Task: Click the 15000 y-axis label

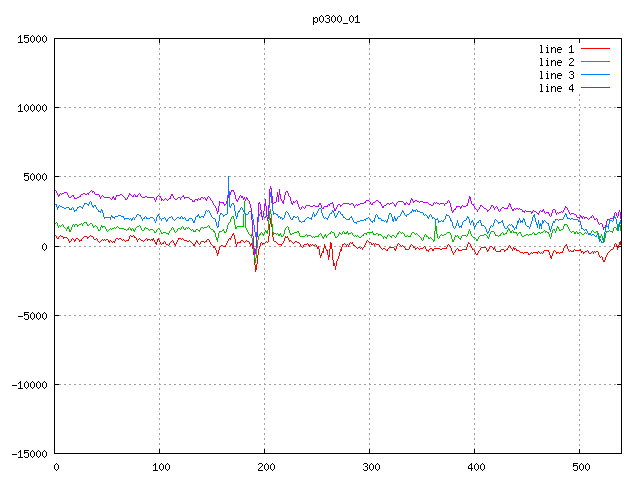Action: click(x=33, y=39)
